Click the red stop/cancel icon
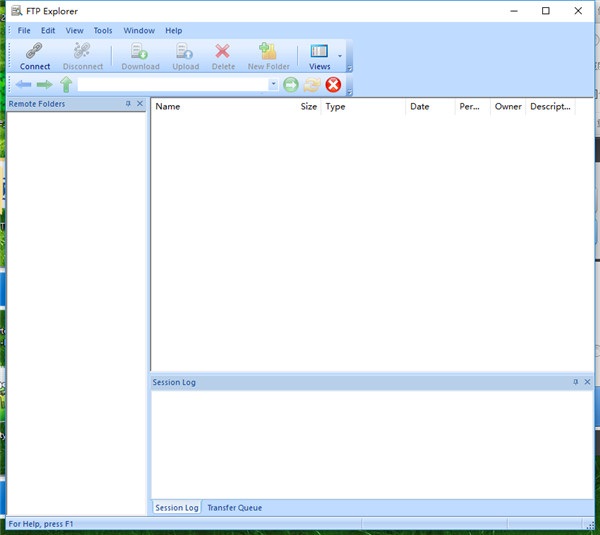The height and width of the screenshot is (535, 600). 333,85
